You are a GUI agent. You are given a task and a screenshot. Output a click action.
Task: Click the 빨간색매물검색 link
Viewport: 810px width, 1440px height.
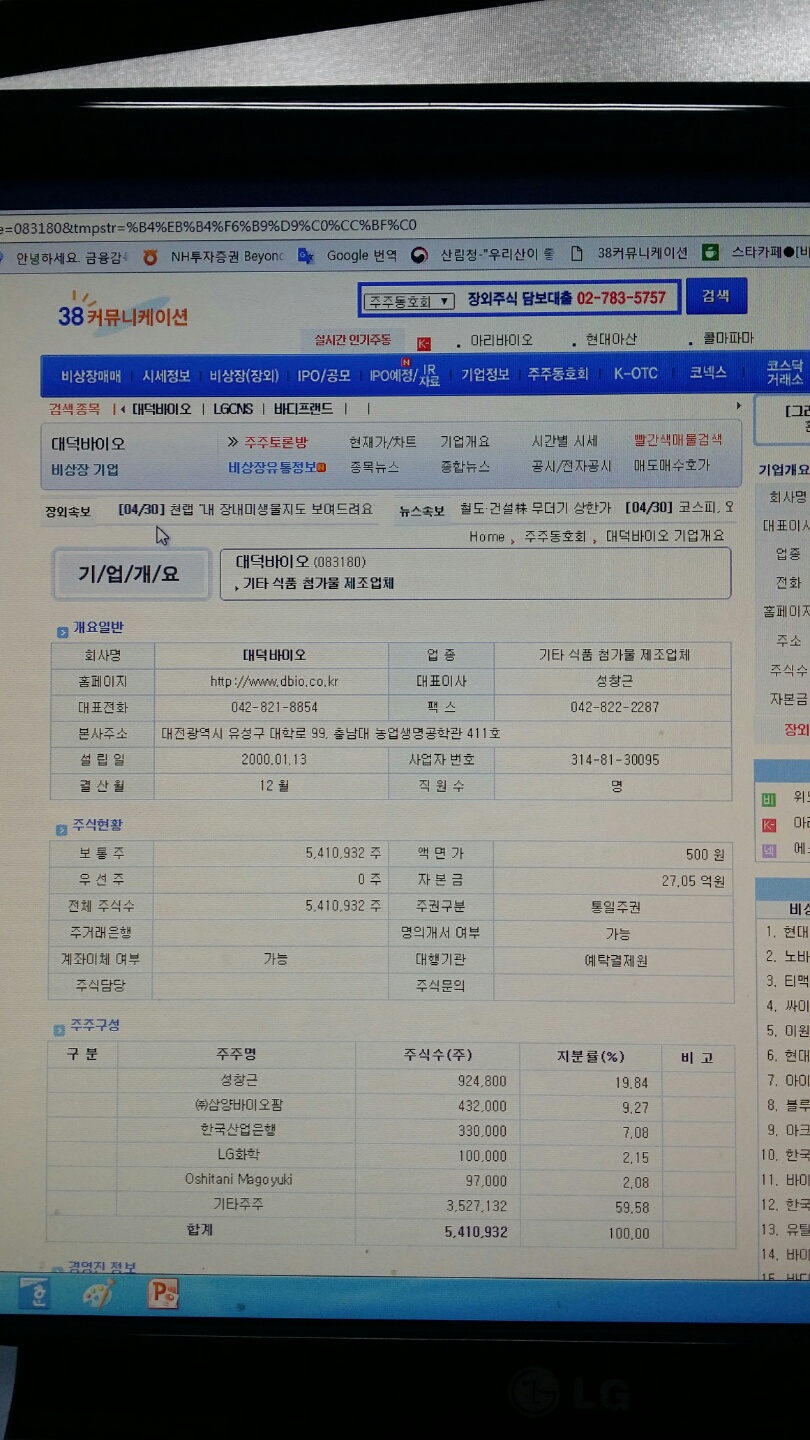pos(677,440)
